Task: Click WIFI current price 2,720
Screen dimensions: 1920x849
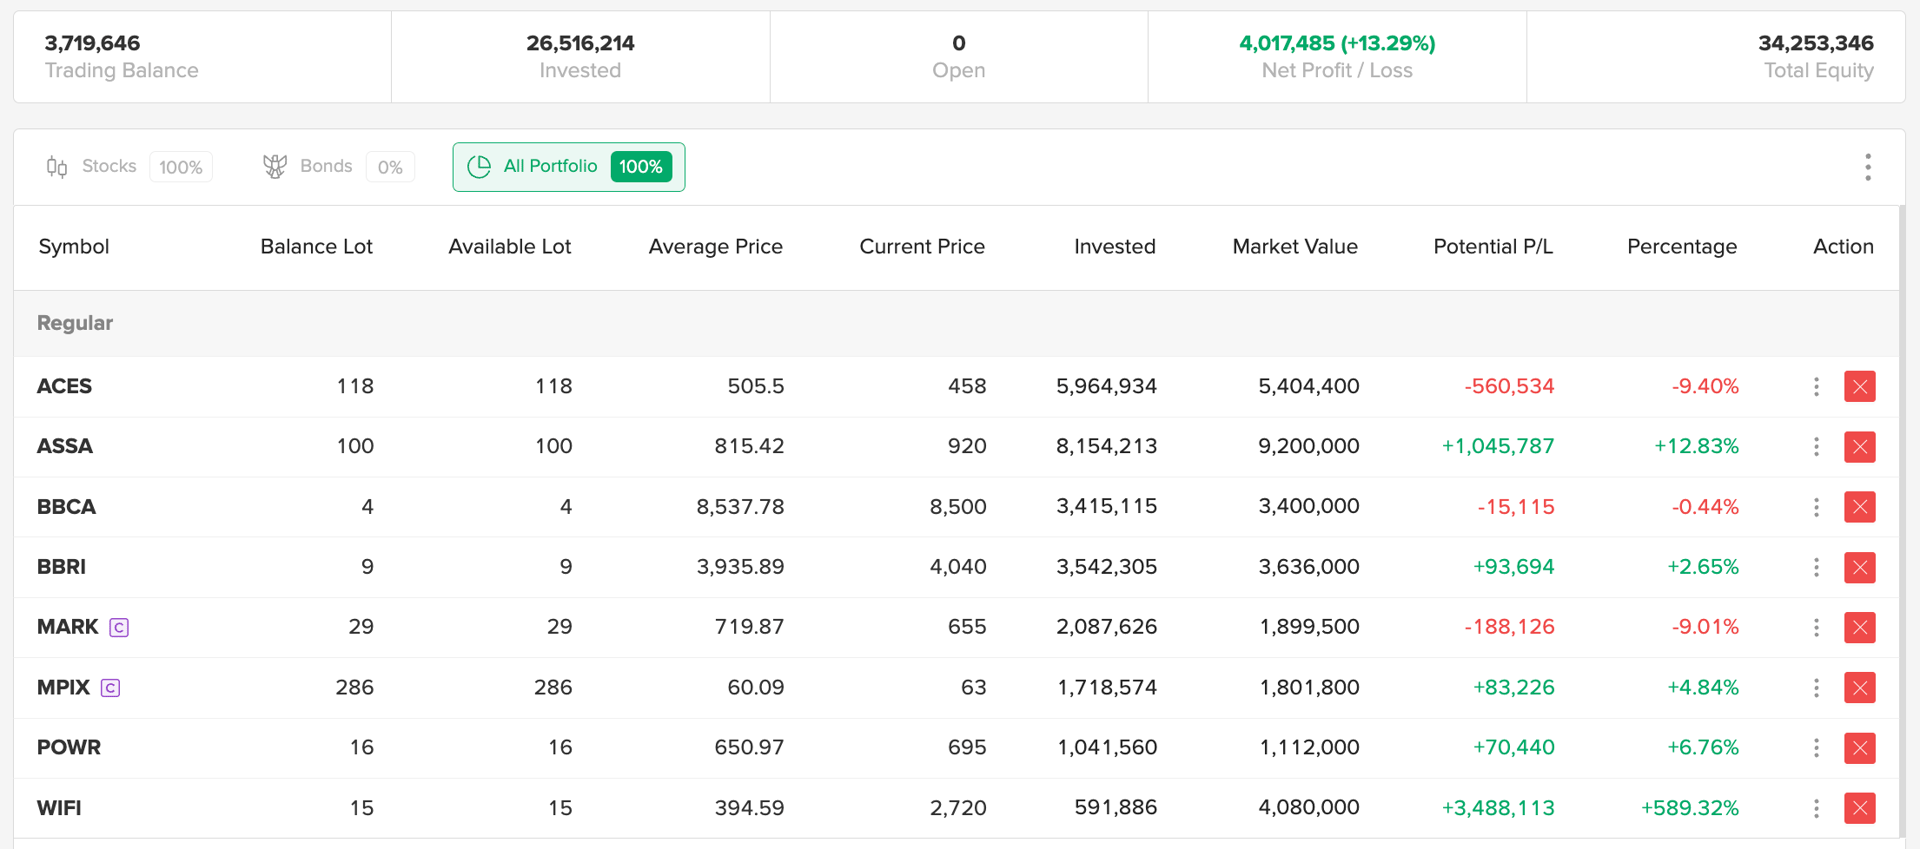Action: (x=958, y=808)
